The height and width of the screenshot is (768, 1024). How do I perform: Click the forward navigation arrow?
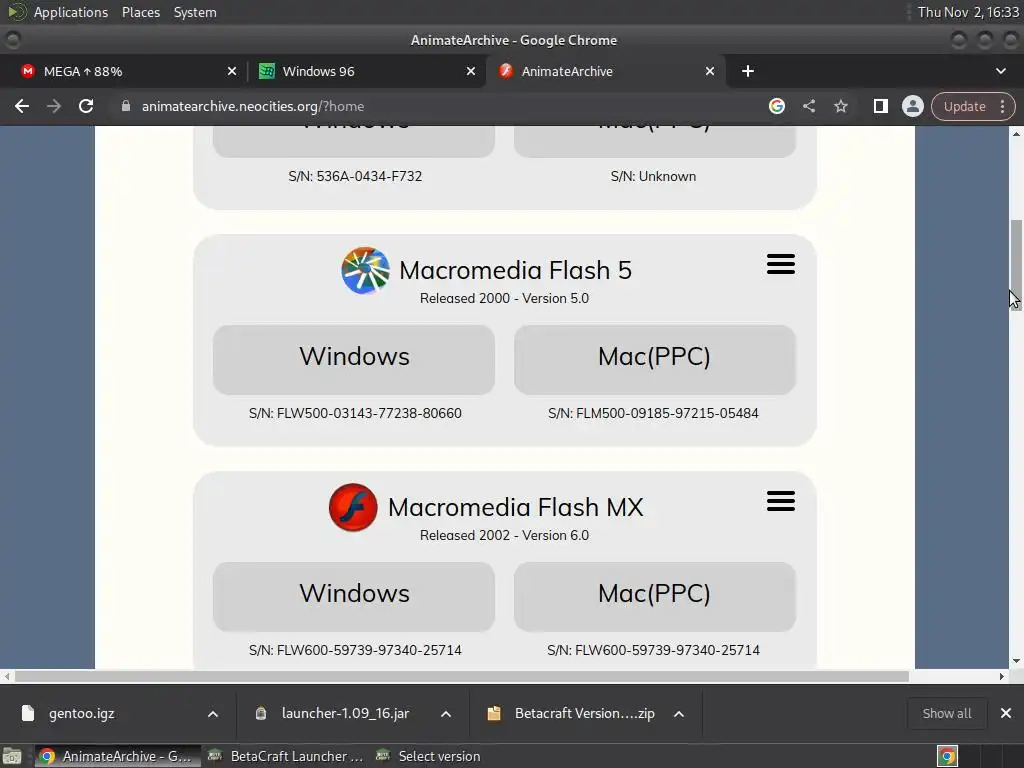(54, 106)
